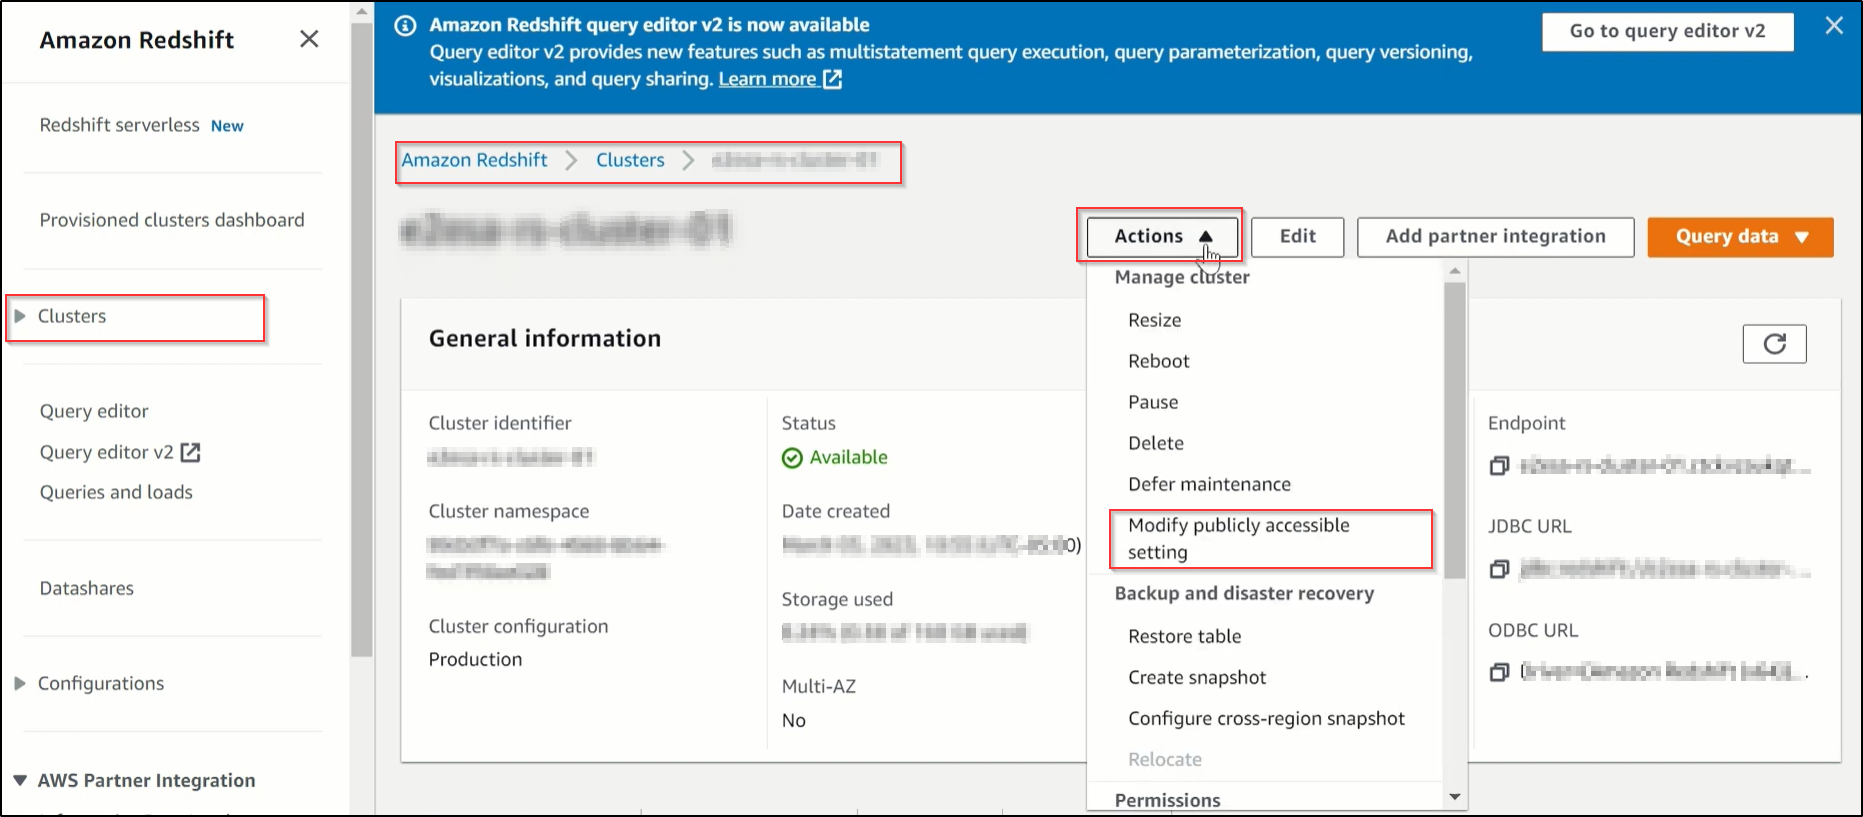The height and width of the screenshot is (817, 1863).
Task: Click the Actions menu scrollbar thumb
Action: click(1455, 430)
